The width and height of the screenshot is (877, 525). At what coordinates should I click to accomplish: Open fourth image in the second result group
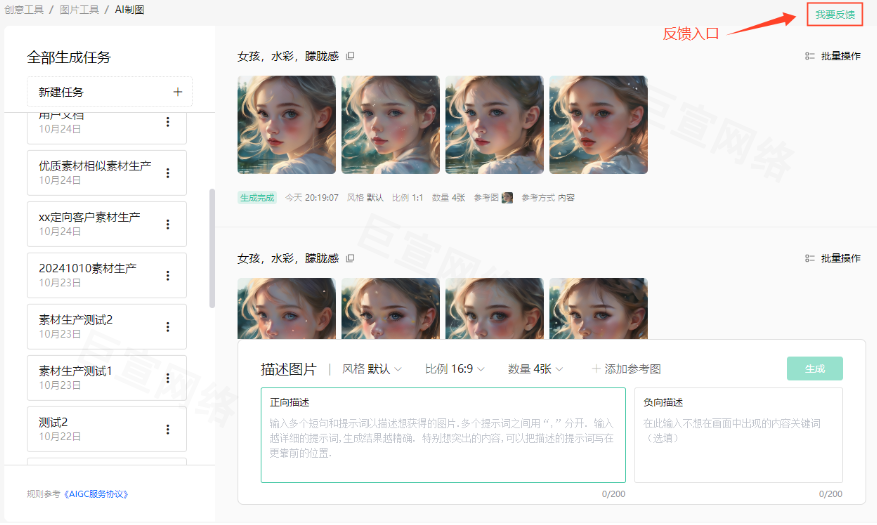(x=598, y=309)
